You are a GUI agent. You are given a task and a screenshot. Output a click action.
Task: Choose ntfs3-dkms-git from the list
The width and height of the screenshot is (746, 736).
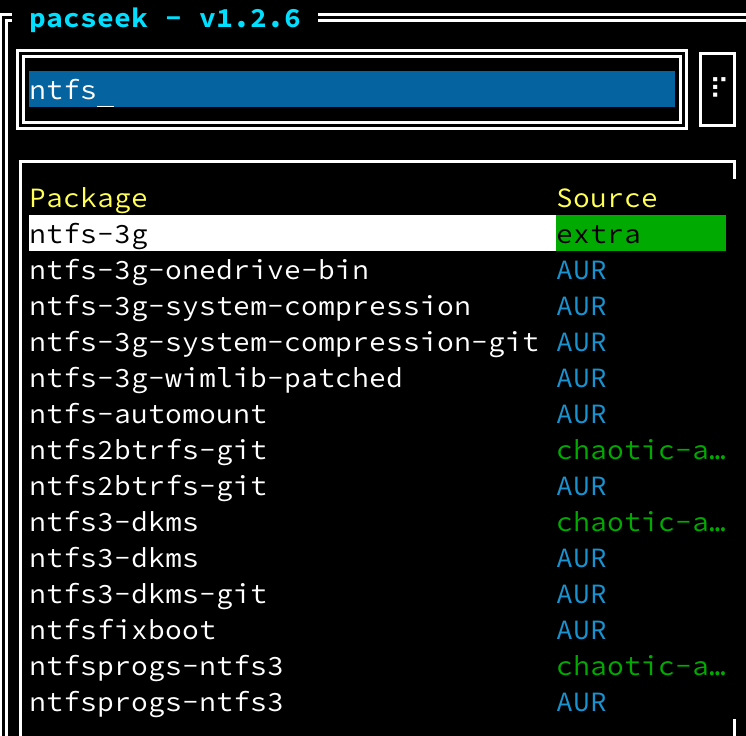coord(147,594)
